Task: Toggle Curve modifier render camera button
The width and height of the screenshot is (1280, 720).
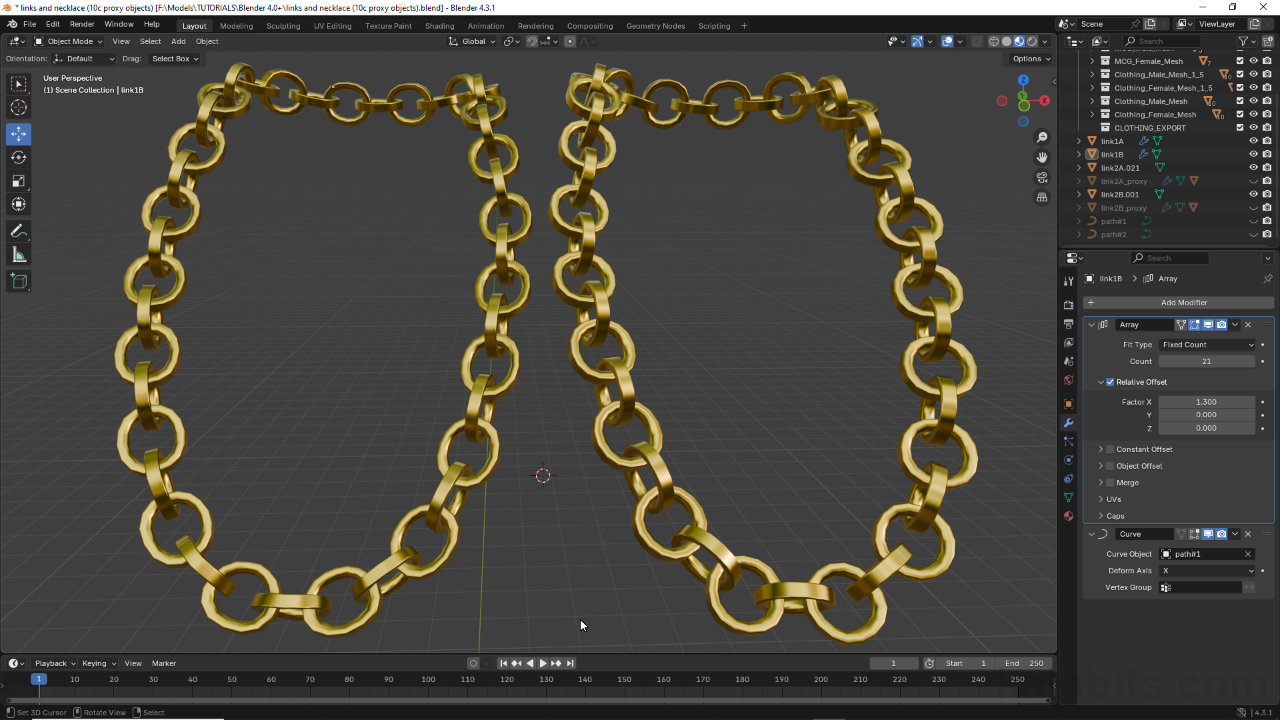Action: (x=1221, y=534)
